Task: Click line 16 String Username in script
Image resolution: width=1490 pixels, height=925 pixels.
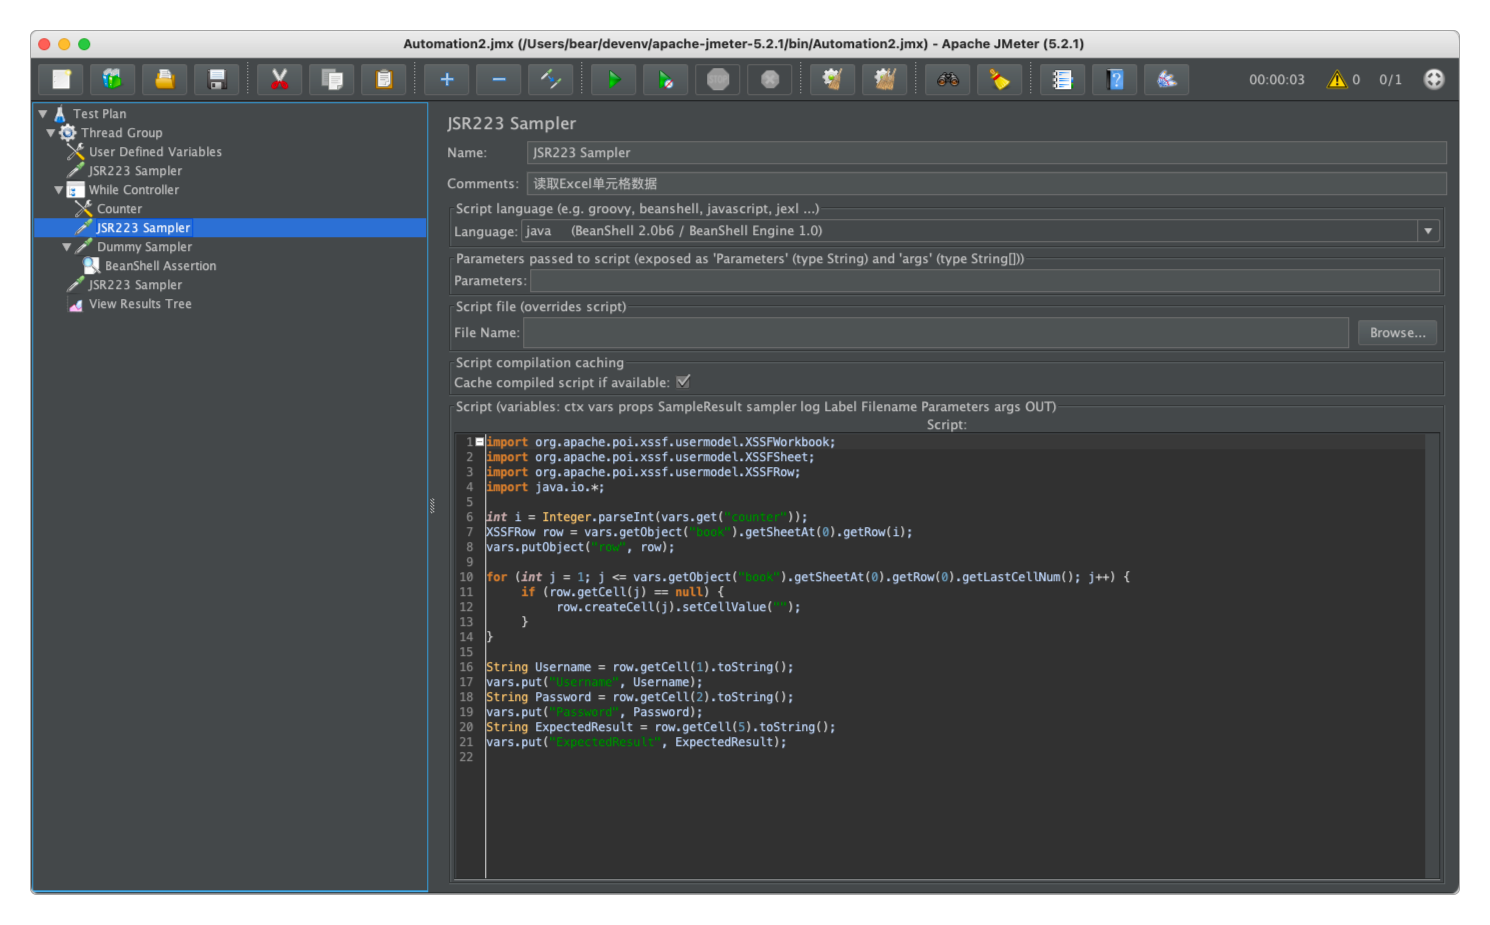Action: click(640, 667)
